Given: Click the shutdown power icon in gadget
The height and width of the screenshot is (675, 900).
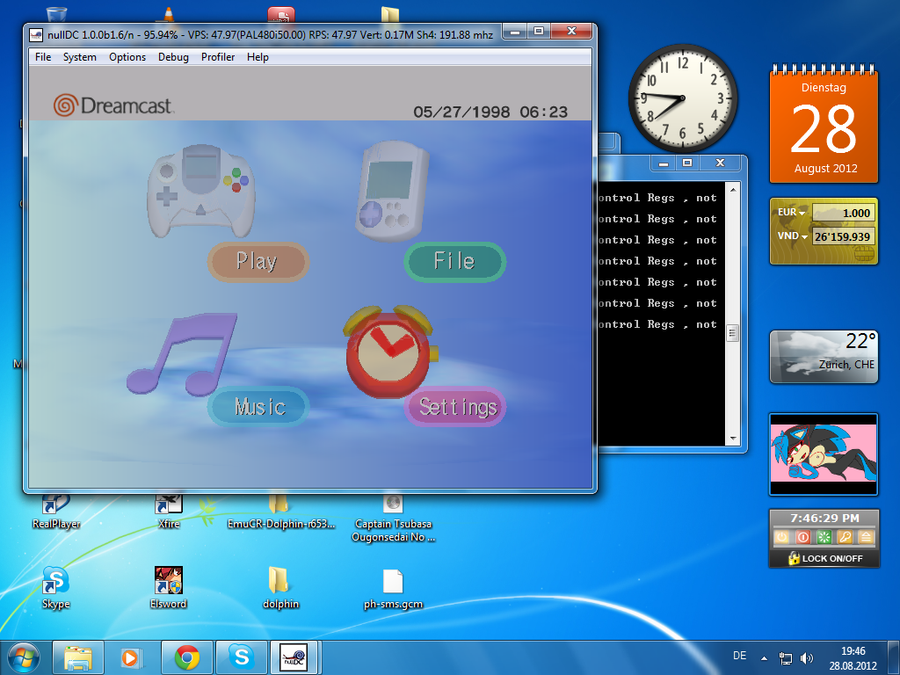Looking at the screenshot, I should pos(782,537).
